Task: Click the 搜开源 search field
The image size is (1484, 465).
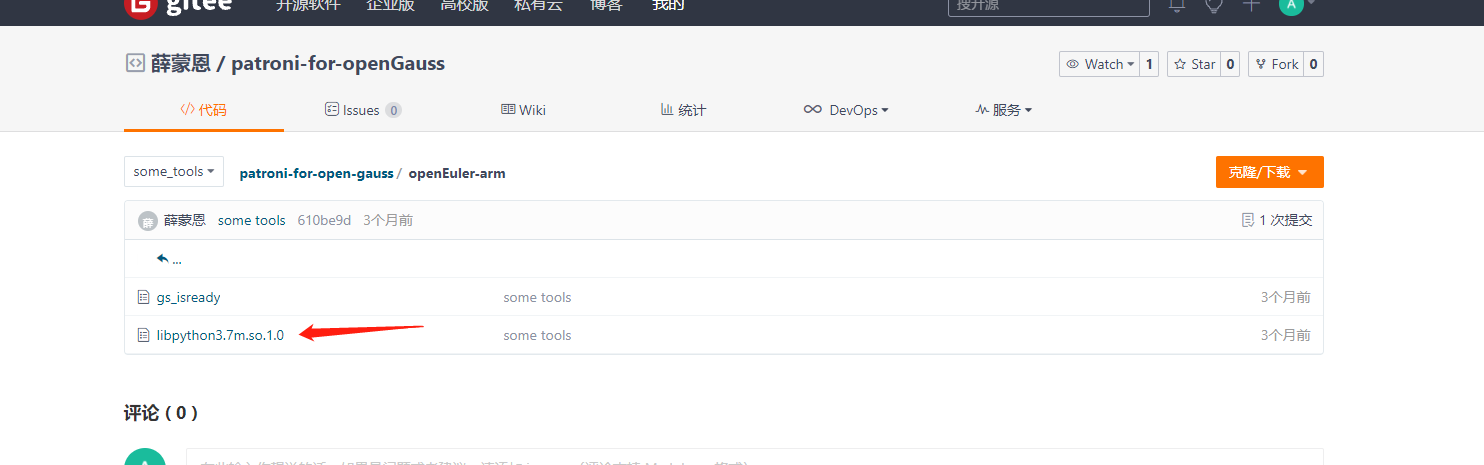Action: 1049,6
